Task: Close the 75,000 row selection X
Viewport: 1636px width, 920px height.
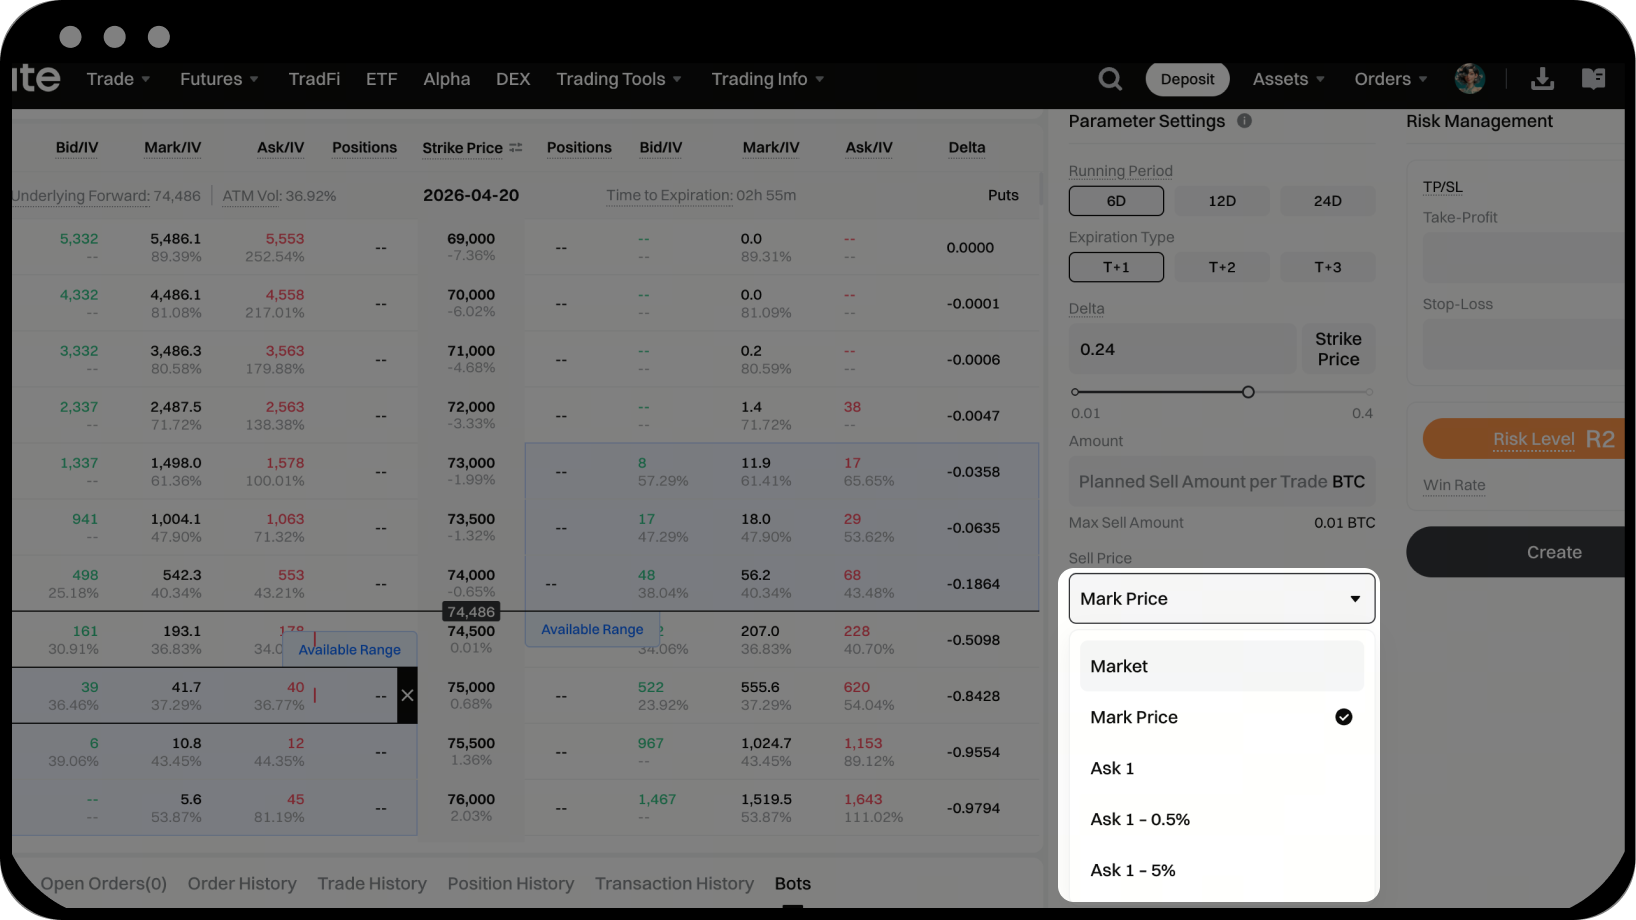Action: (x=407, y=695)
